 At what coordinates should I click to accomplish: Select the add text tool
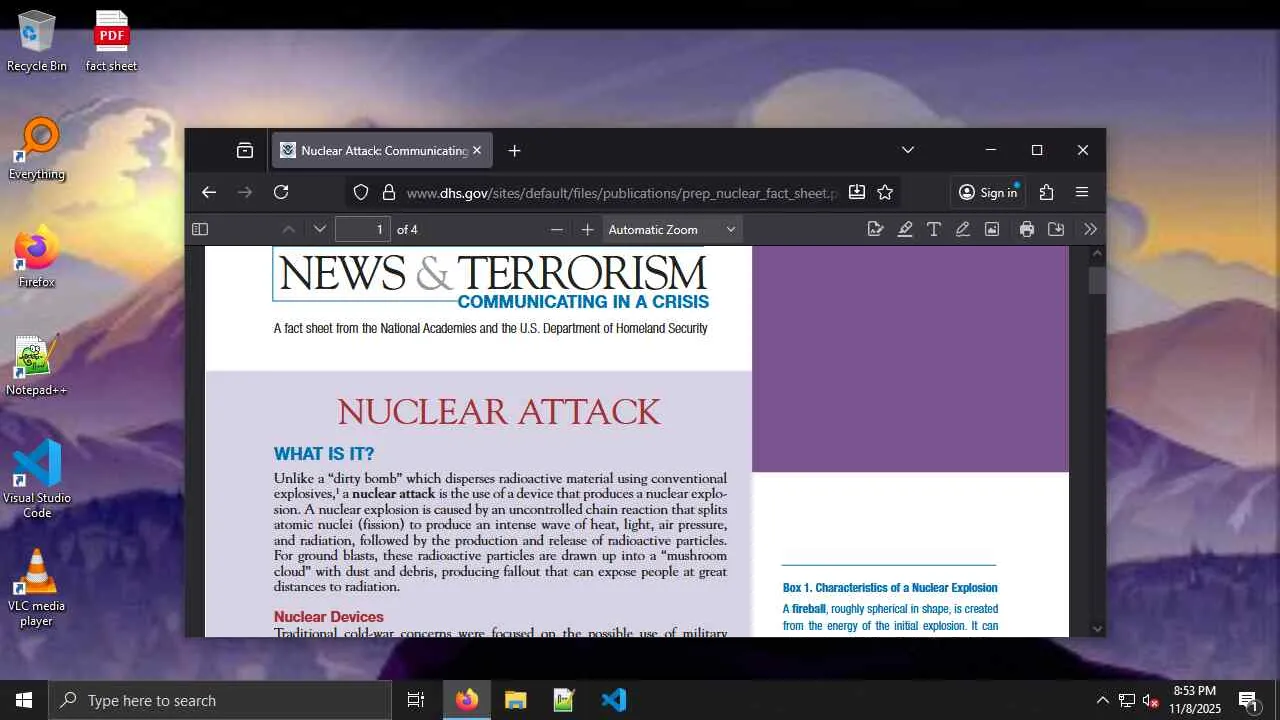(x=934, y=229)
